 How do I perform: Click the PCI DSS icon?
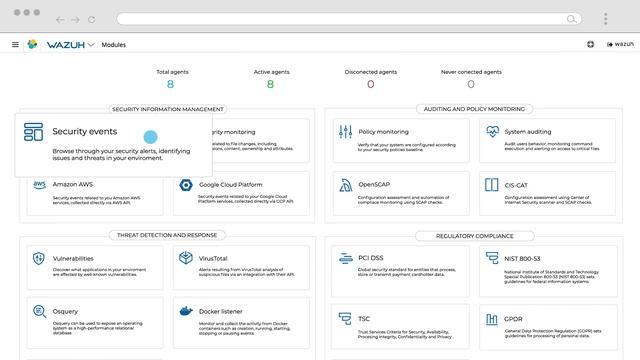(x=346, y=258)
